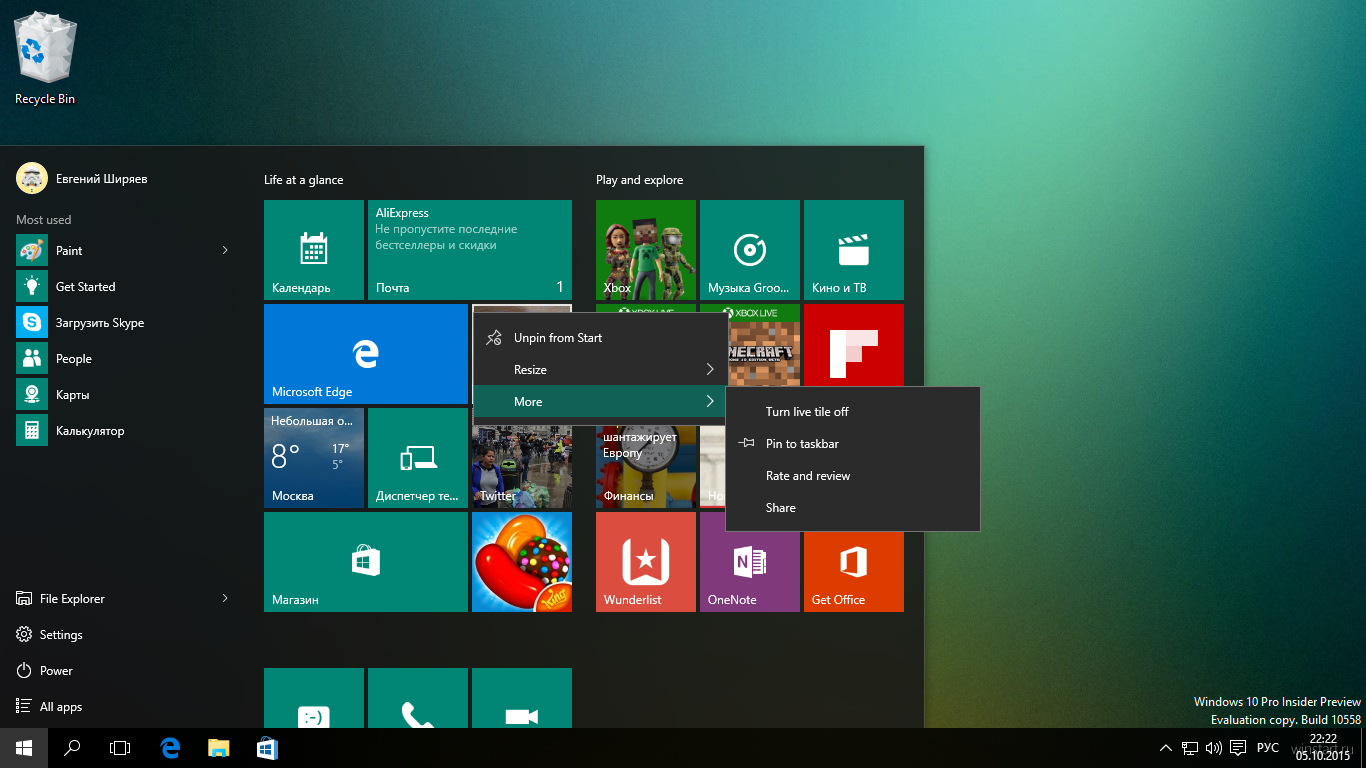Choose Rate and review
1366x768 pixels.
point(853,476)
